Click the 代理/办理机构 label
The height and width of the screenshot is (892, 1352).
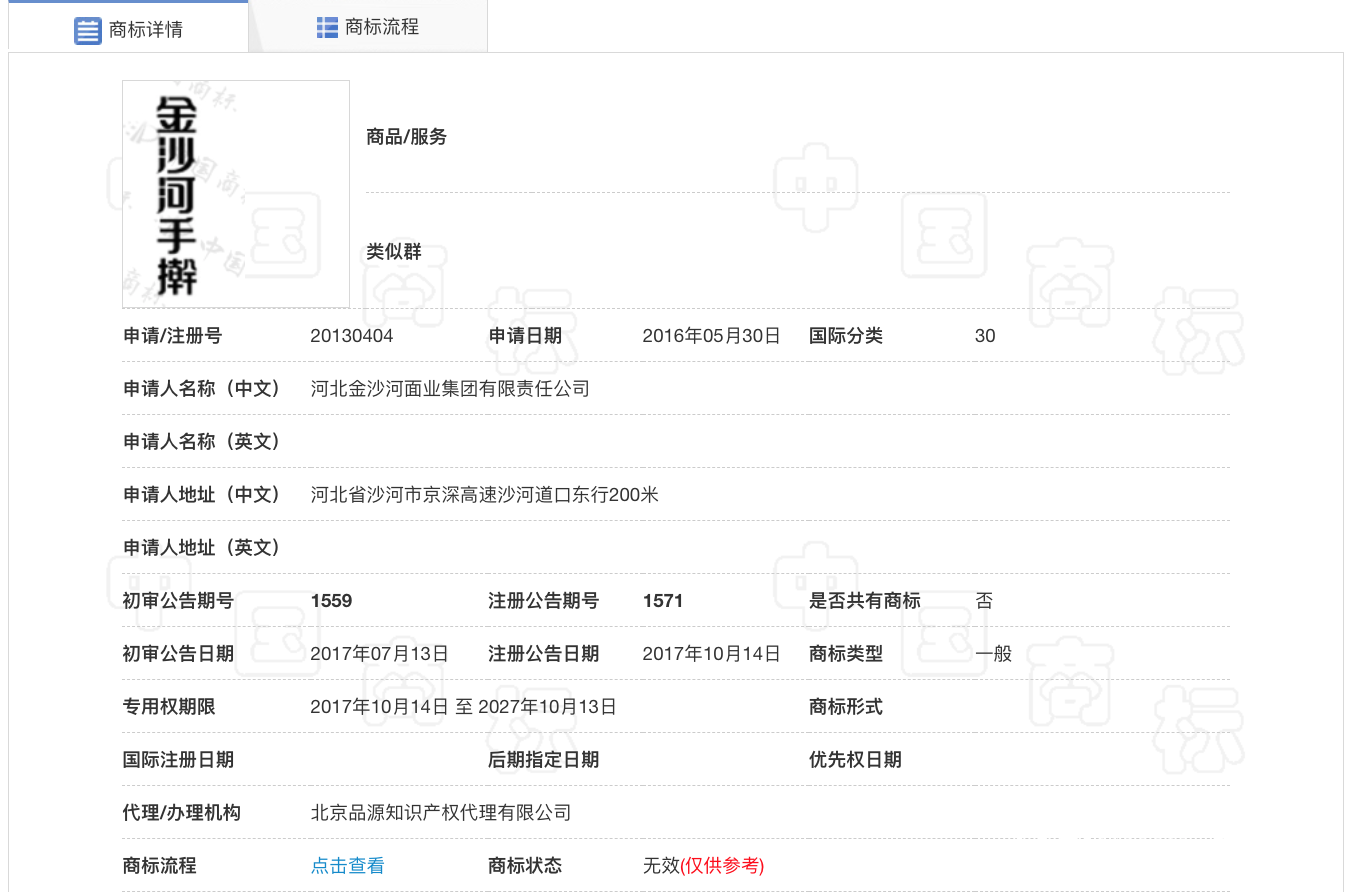(x=182, y=813)
